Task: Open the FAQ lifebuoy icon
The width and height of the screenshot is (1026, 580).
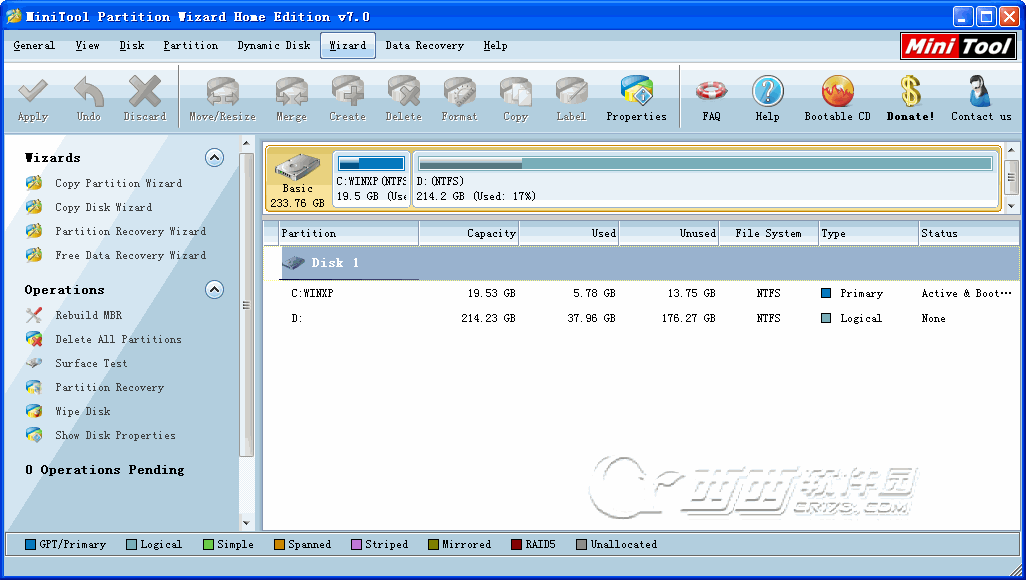Action: point(711,93)
